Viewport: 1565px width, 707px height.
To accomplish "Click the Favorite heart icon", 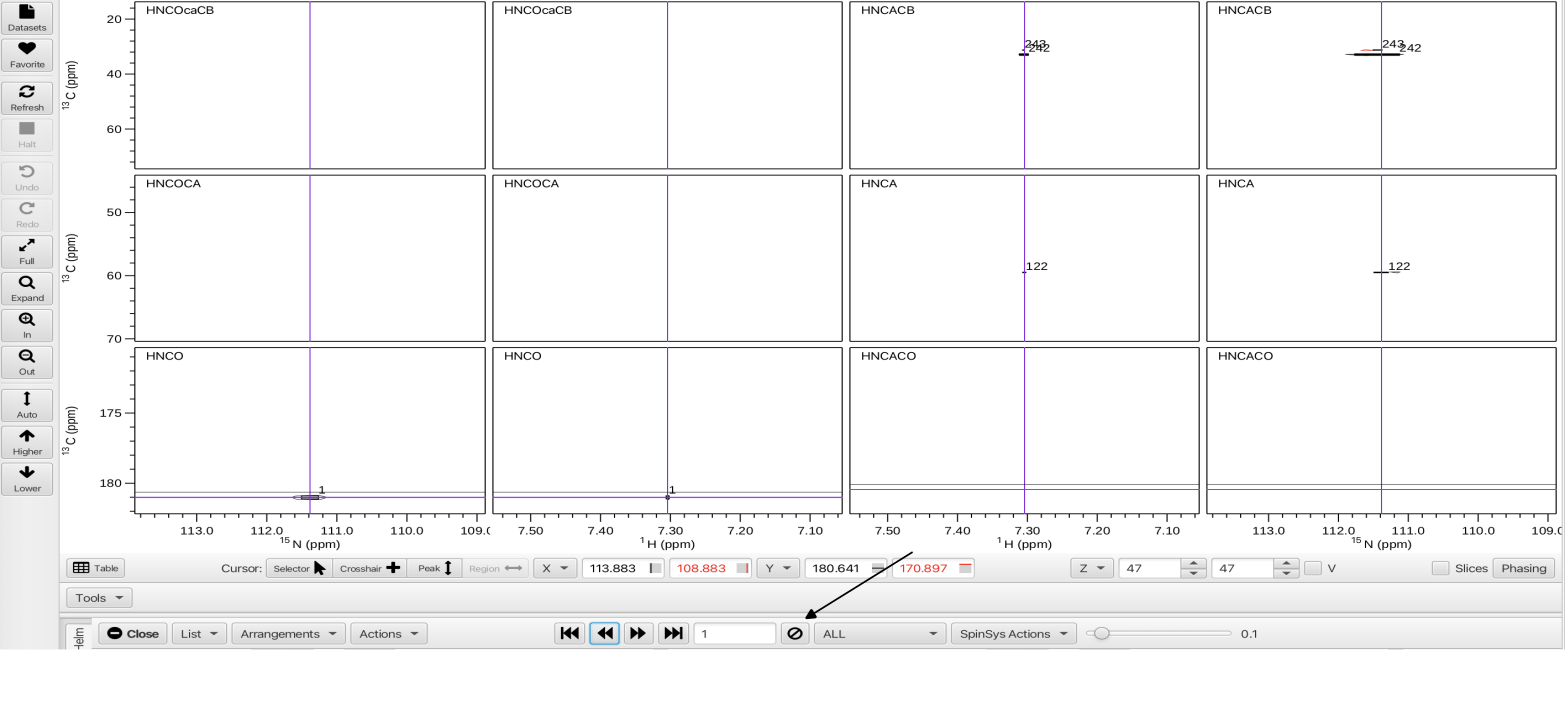I will point(27,54).
